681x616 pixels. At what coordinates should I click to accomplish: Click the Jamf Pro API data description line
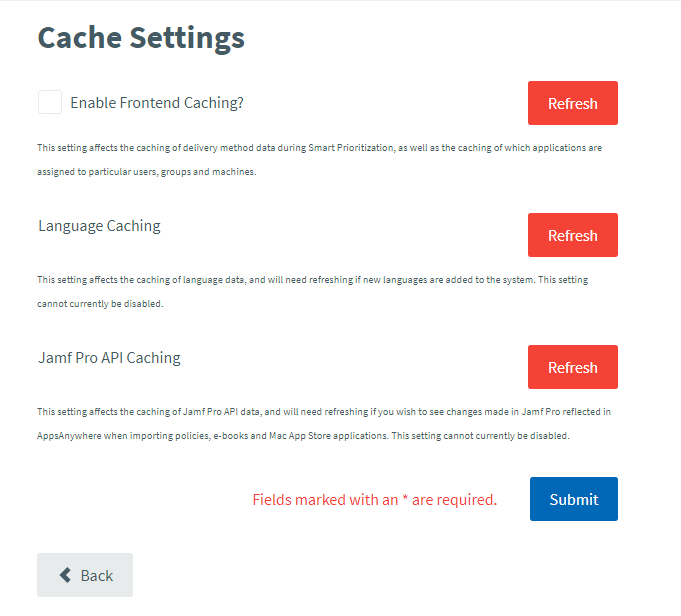(323, 412)
